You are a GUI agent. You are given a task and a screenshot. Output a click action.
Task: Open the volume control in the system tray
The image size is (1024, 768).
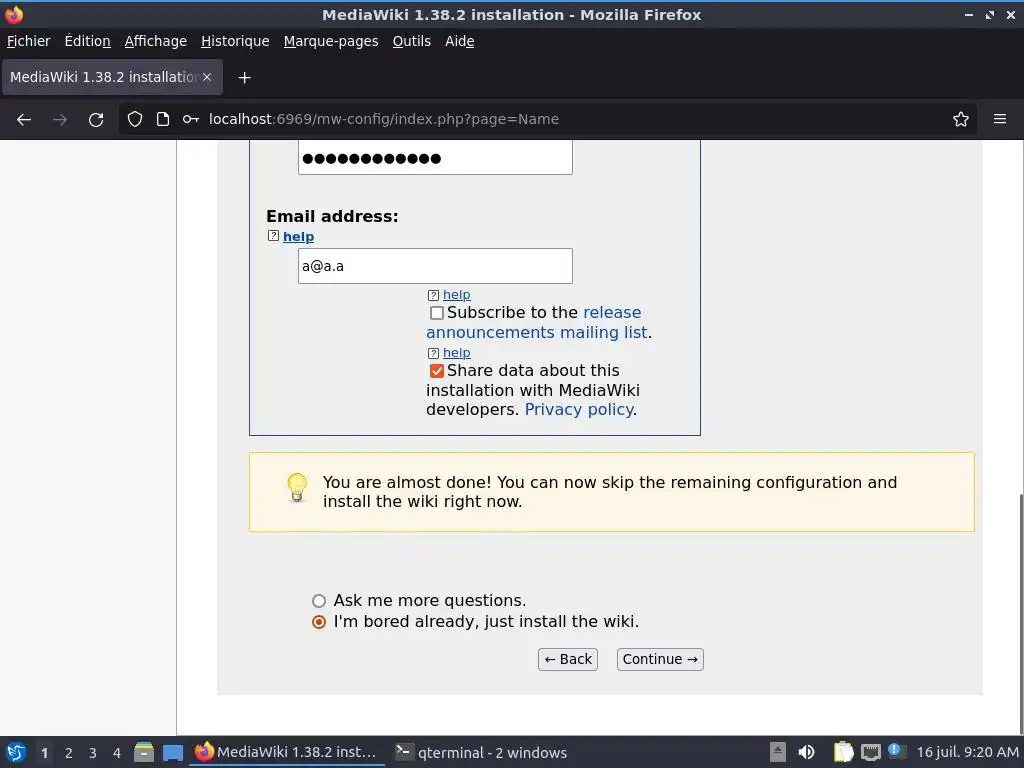(807, 752)
